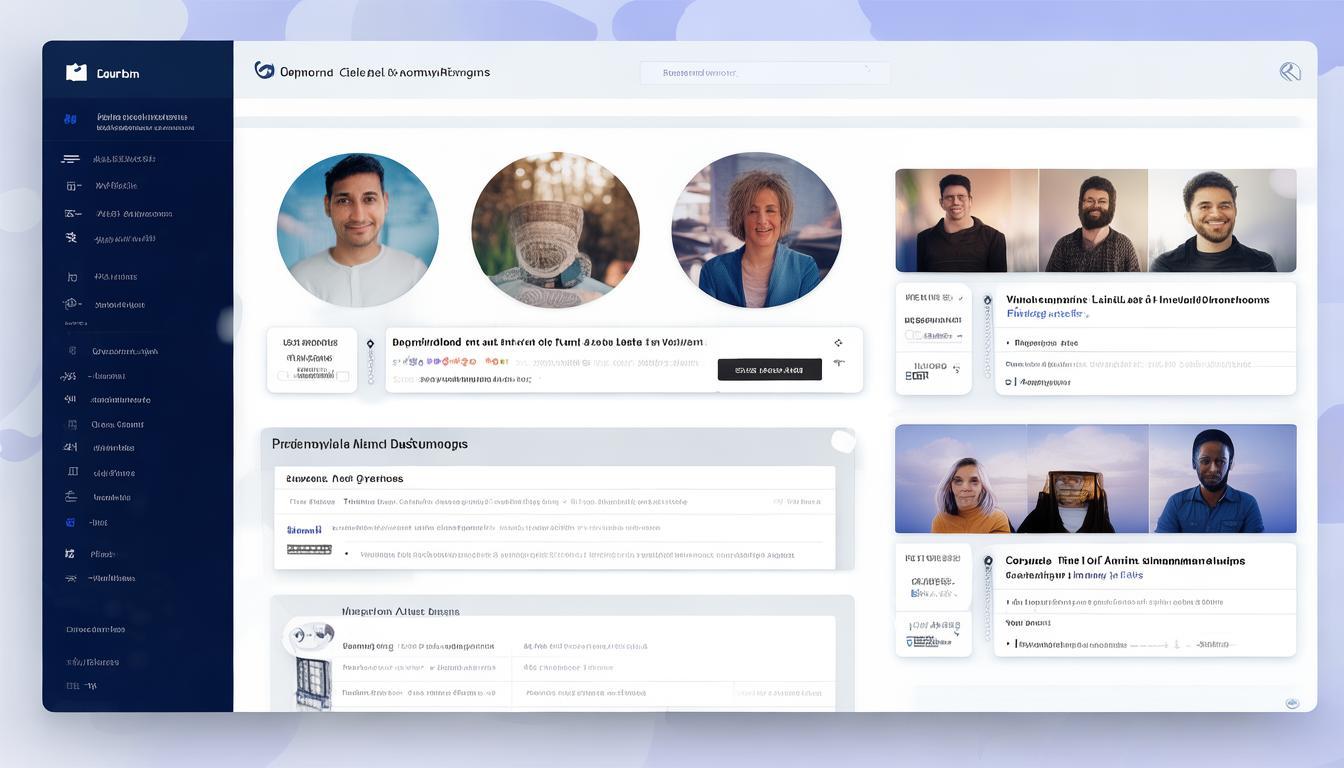Click the small circle icon at window's bottom right
This screenshot has height=768, width=1344.
1293,701
